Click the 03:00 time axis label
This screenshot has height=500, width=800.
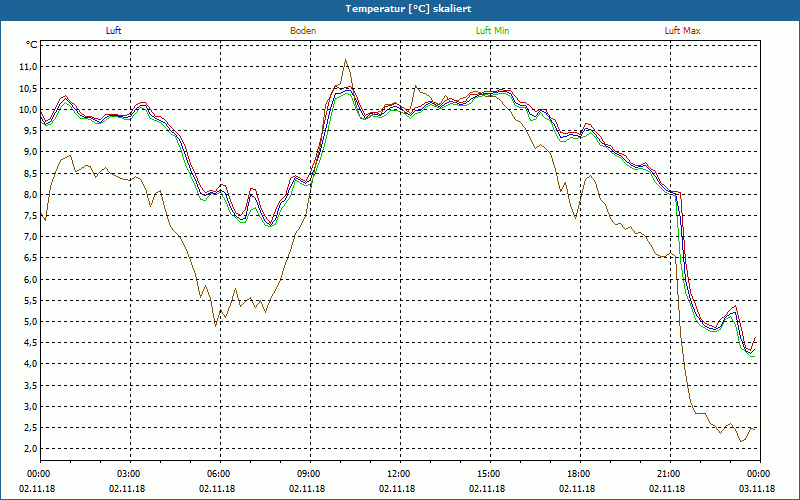coord(130,473)
